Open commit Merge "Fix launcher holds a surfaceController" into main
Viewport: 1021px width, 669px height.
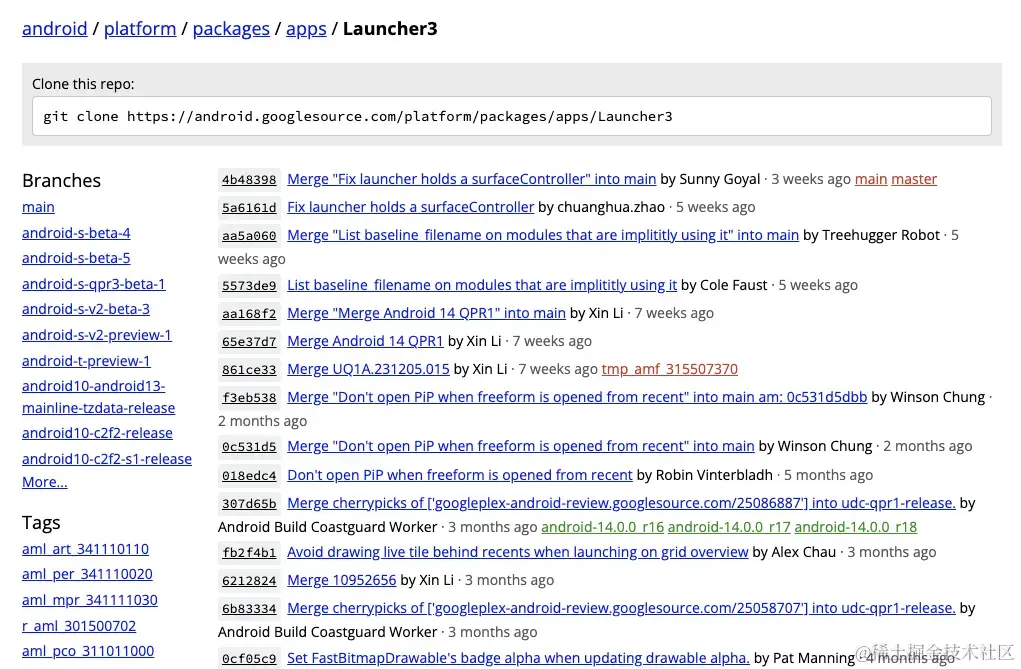(x=471, y=179)
